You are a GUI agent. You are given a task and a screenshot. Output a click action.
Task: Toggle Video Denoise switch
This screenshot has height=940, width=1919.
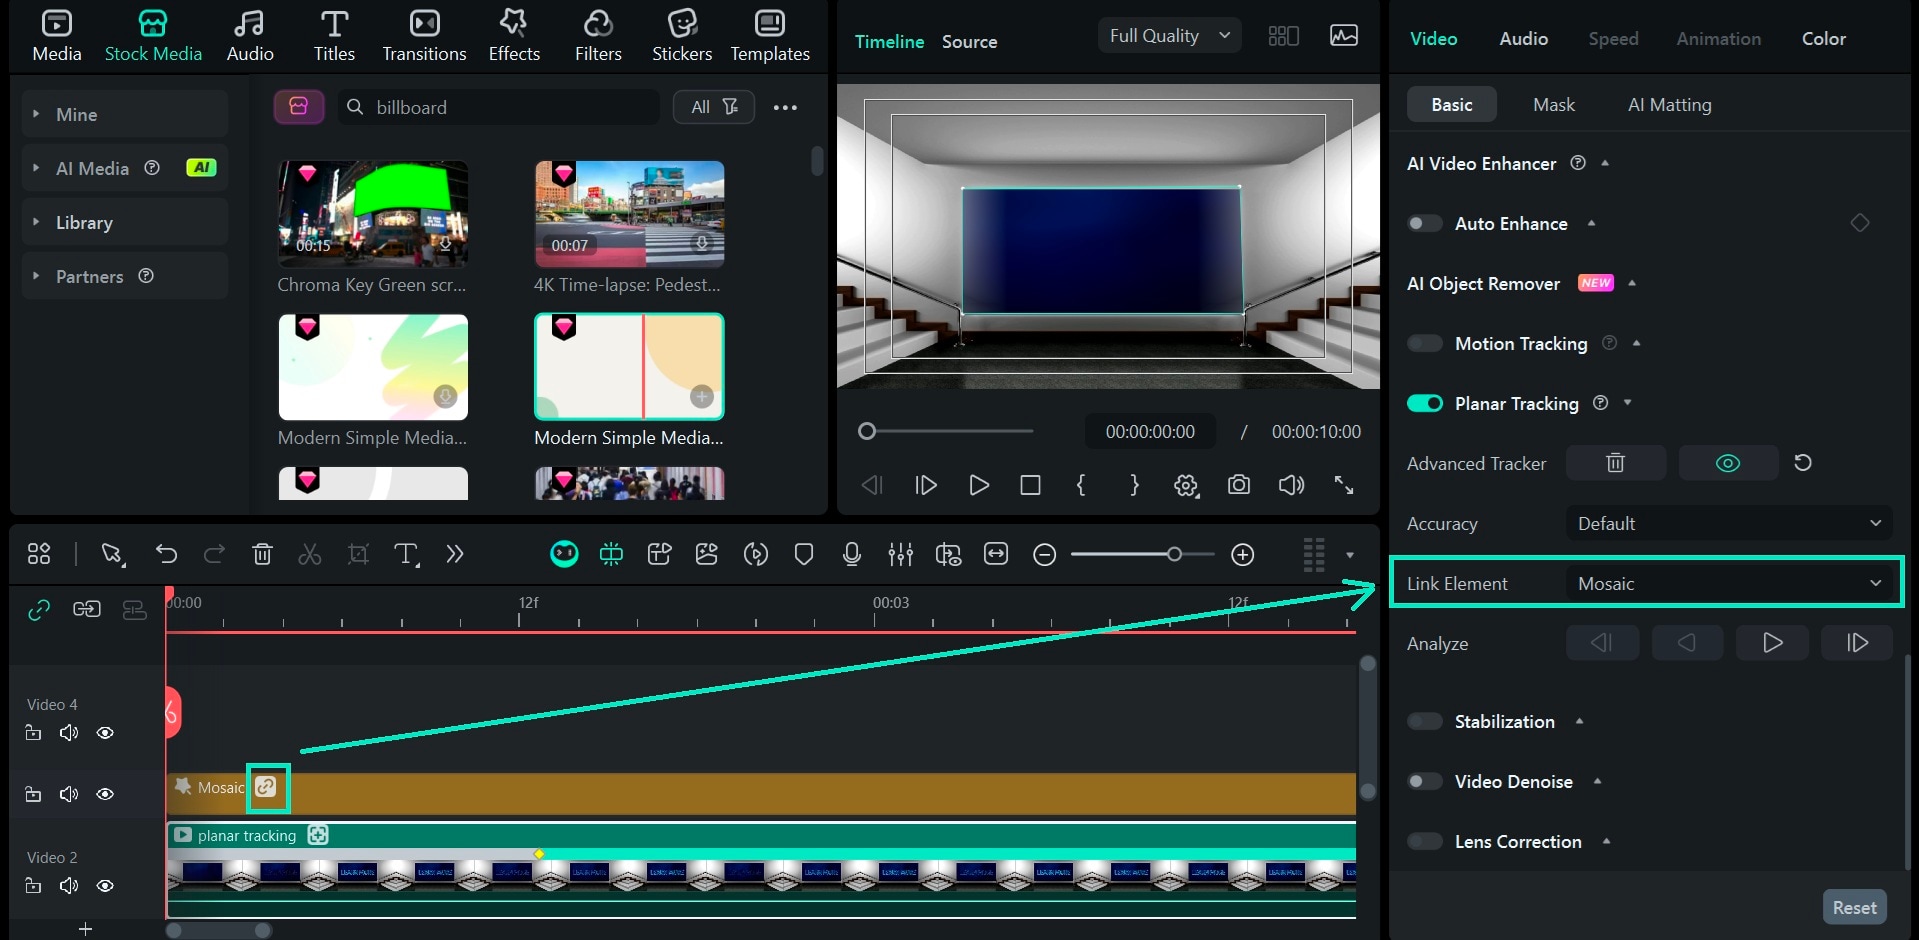pyautogui.click(x=1425, y=782)
